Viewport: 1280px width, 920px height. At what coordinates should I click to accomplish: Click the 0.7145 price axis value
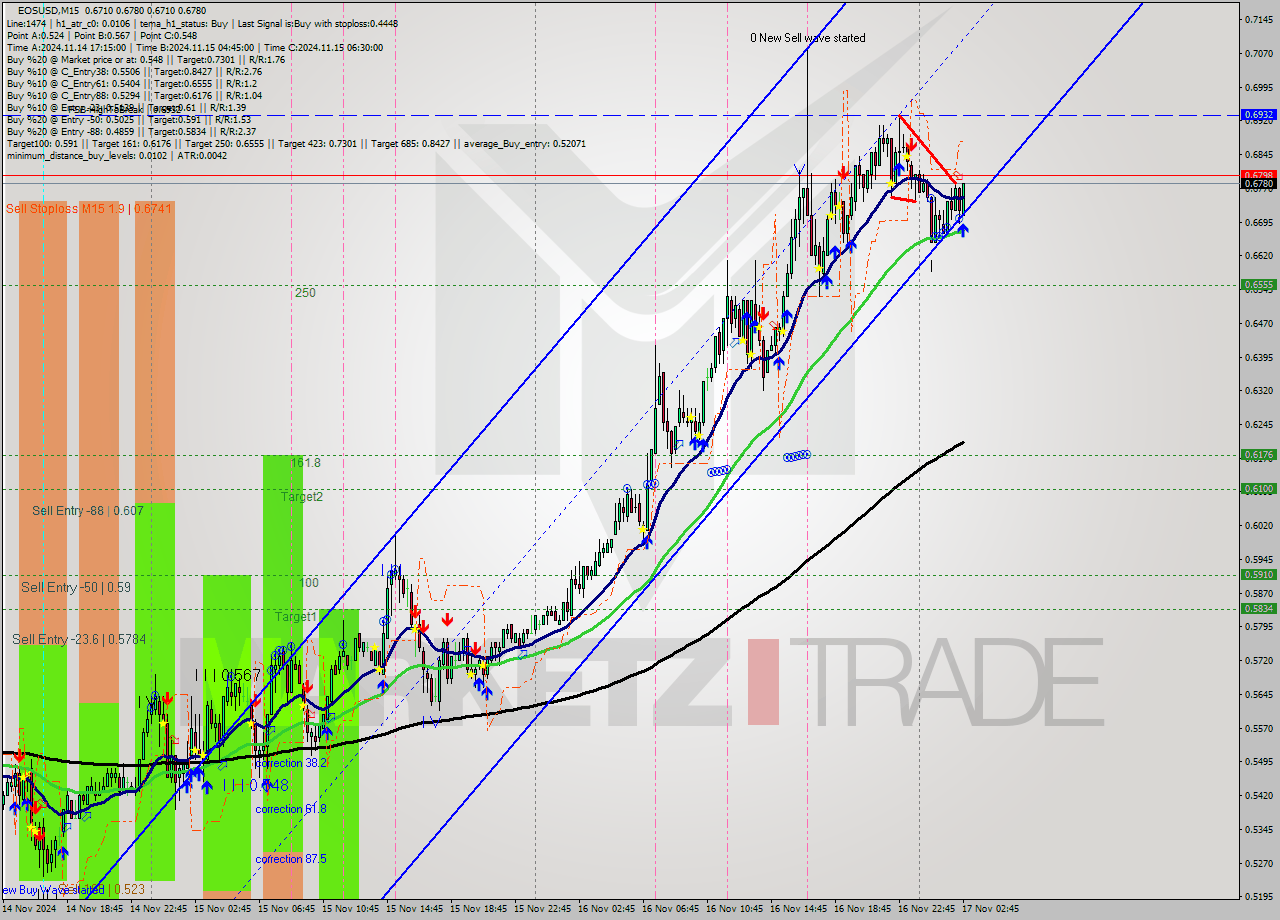(1258, 20)
